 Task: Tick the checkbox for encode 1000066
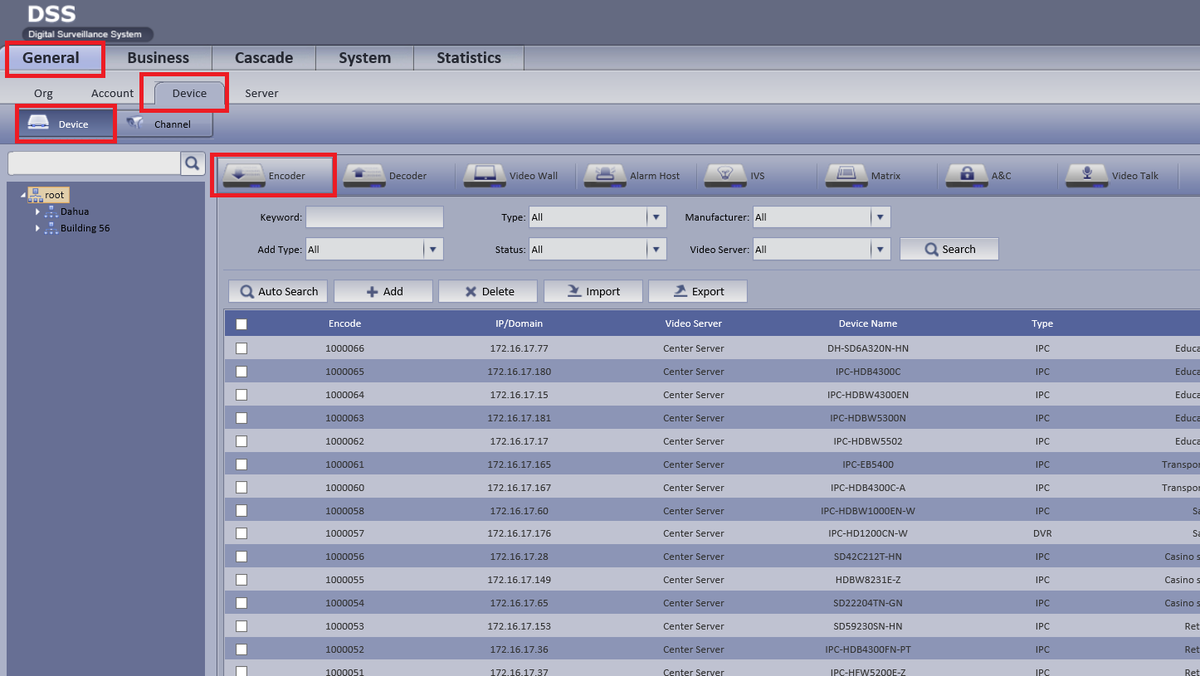241,349
